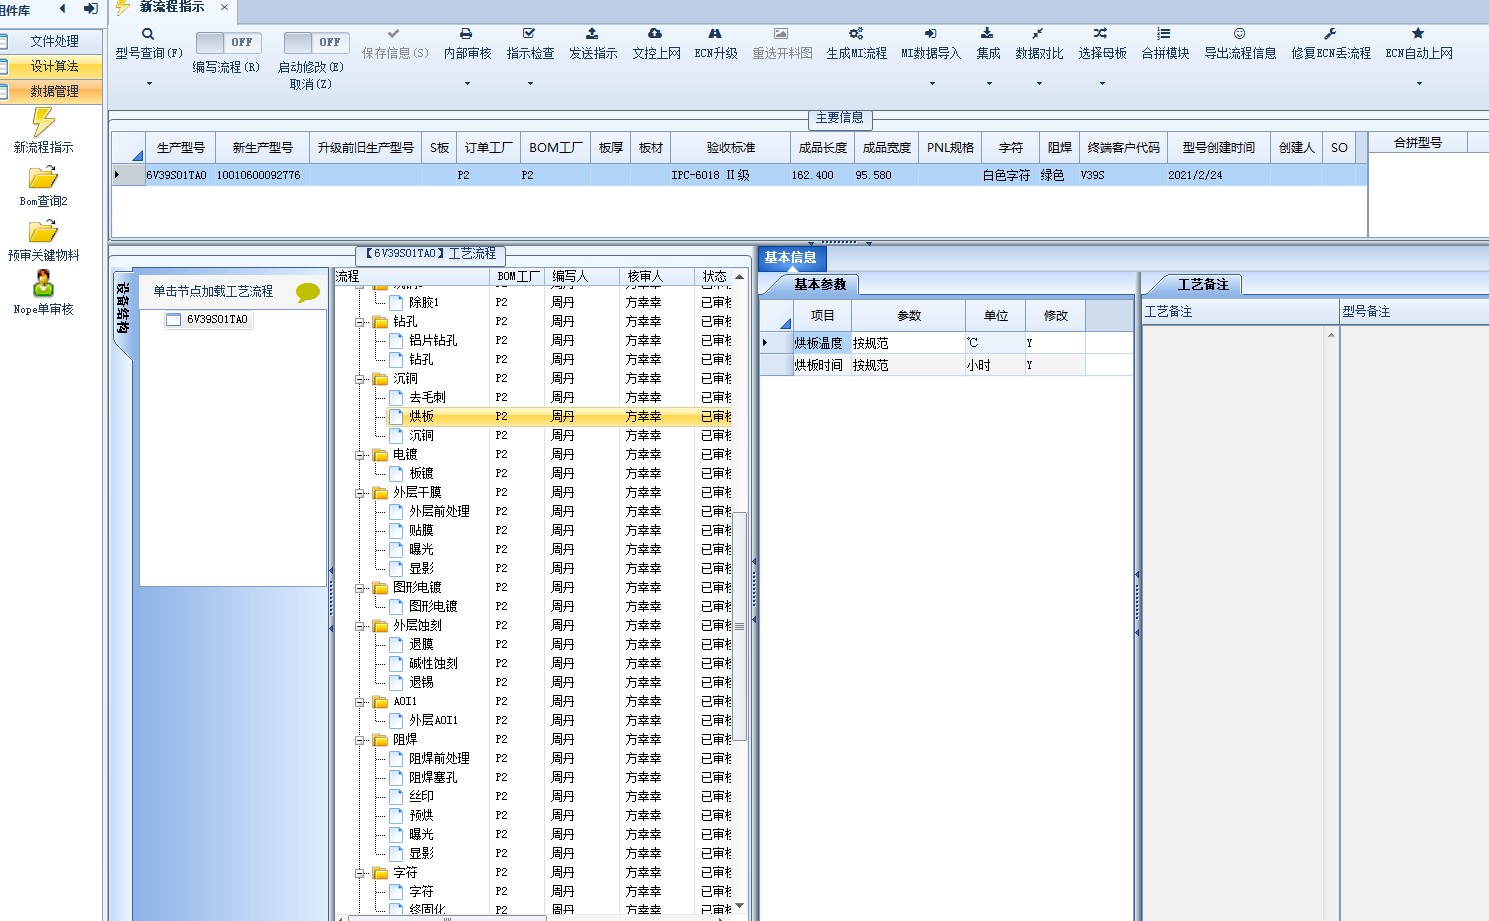Click 保存信息 toolbar button
The image size is (1489, 921).
[x=395, y=45]
